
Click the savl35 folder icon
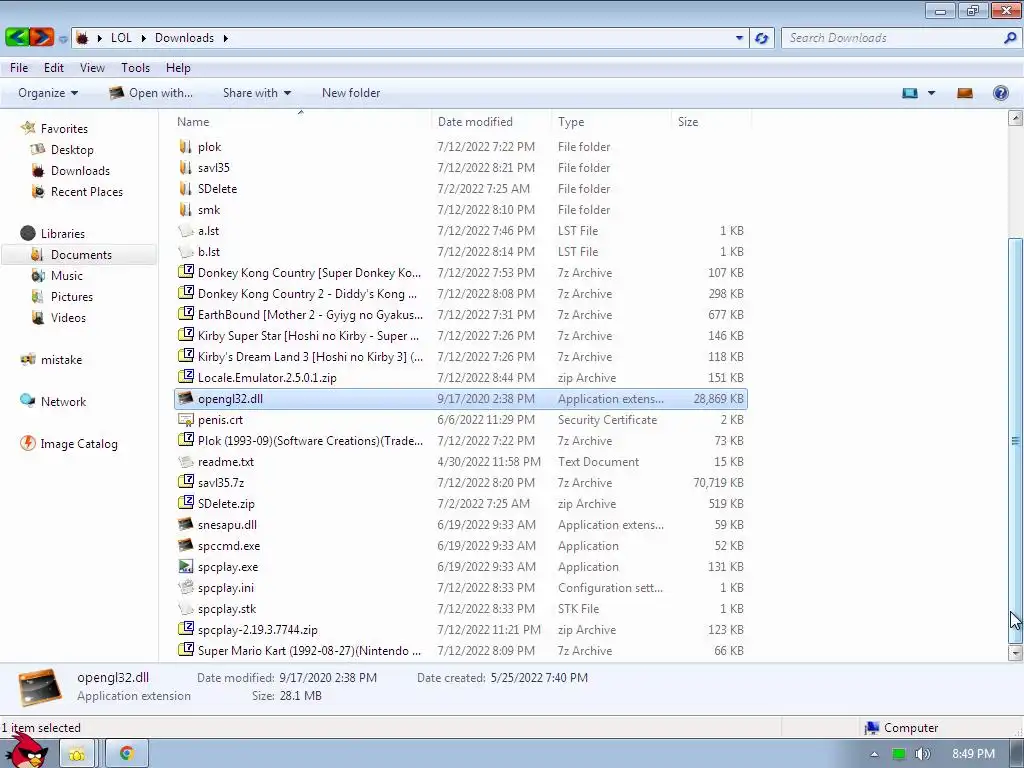tap(185, 167)
